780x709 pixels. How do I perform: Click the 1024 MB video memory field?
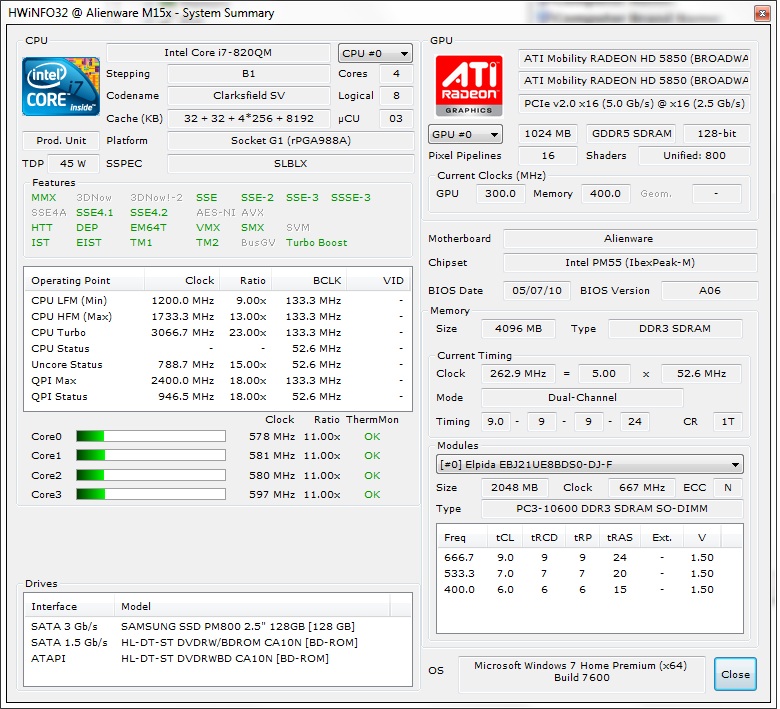coord(548,133)
